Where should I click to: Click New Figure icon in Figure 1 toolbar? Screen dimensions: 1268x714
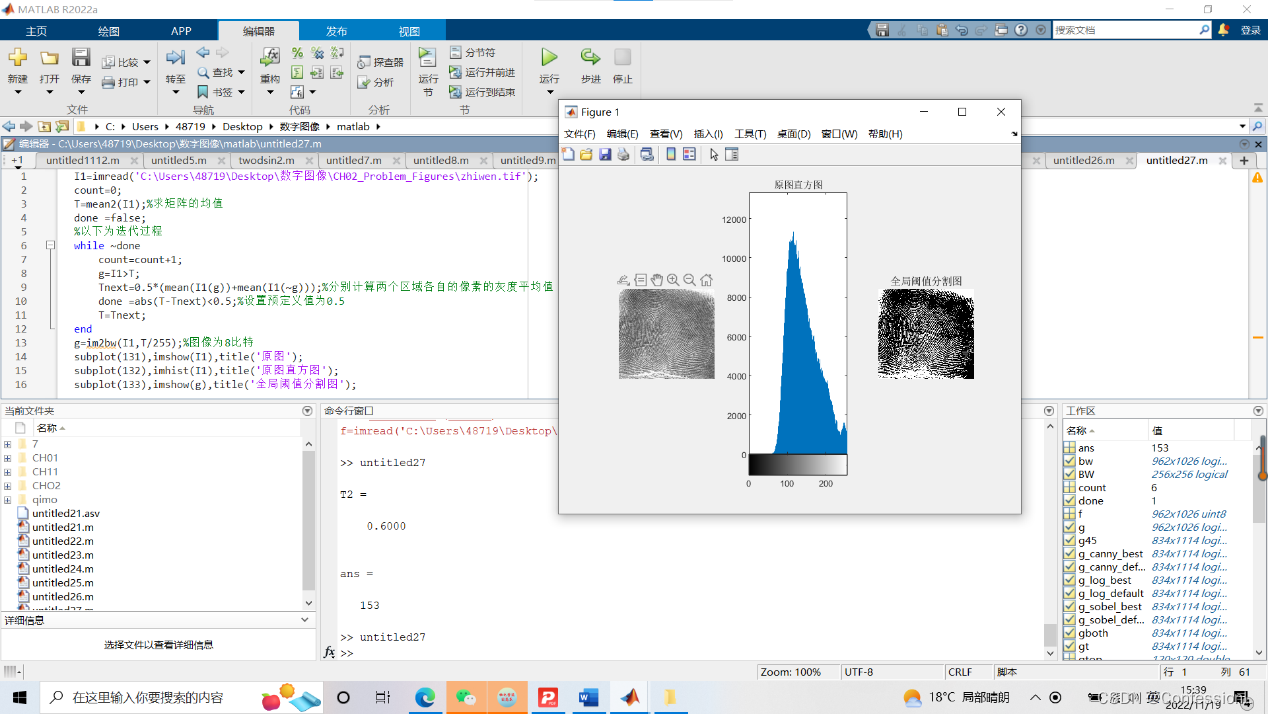point(568,154)
